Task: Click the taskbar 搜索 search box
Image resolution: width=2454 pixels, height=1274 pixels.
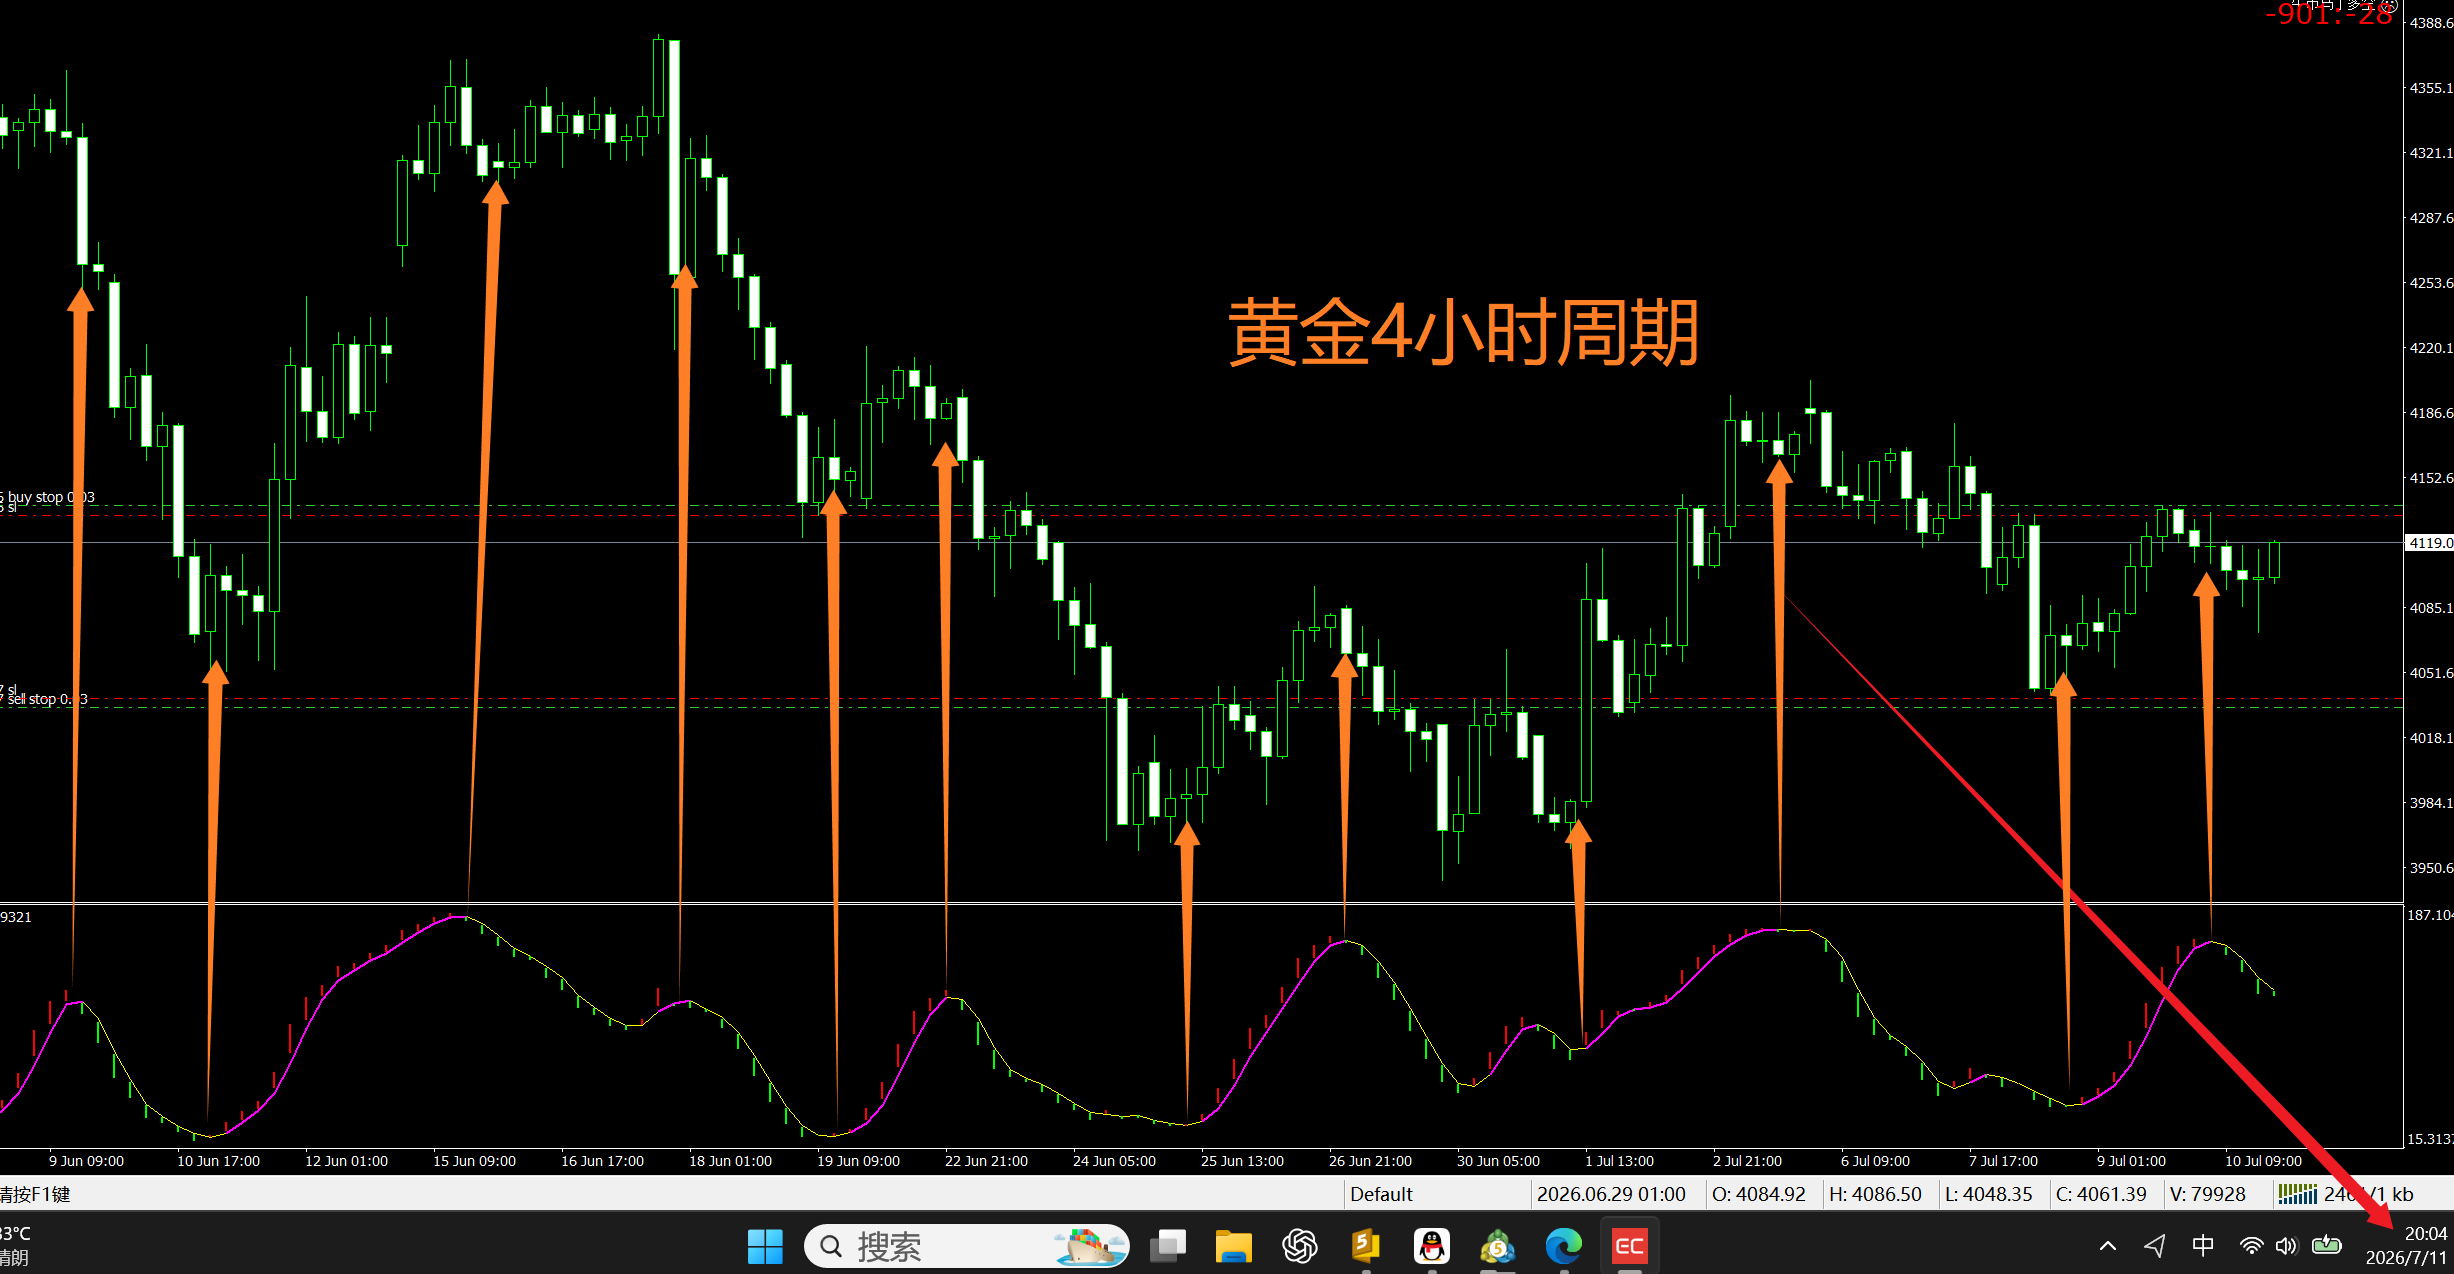Action: [966, 1246]
